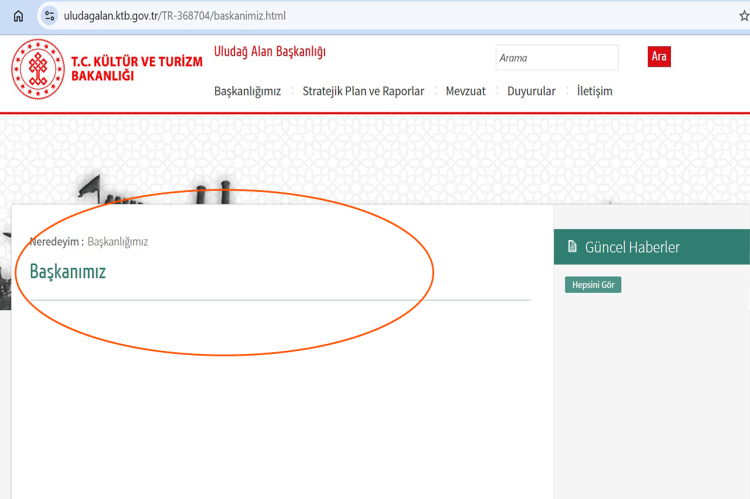750x499 pixels.
Task: Click the Başkanımız page heading
Action: (x=68, y=272)
